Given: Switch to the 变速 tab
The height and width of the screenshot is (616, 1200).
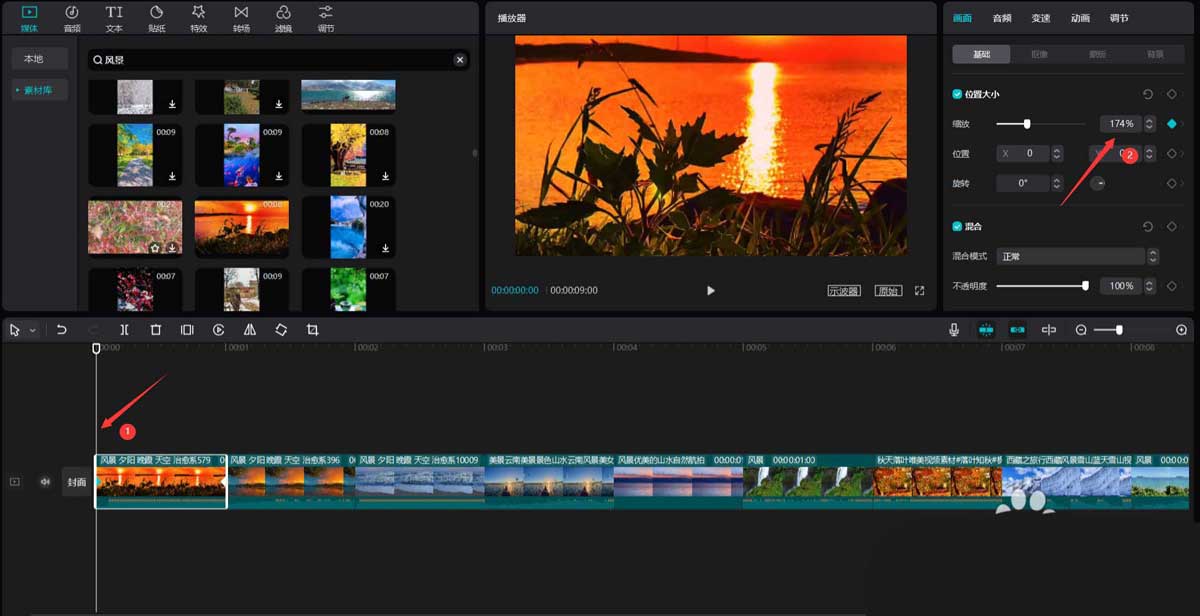Looking at the screenshot, I should 1041,18.
